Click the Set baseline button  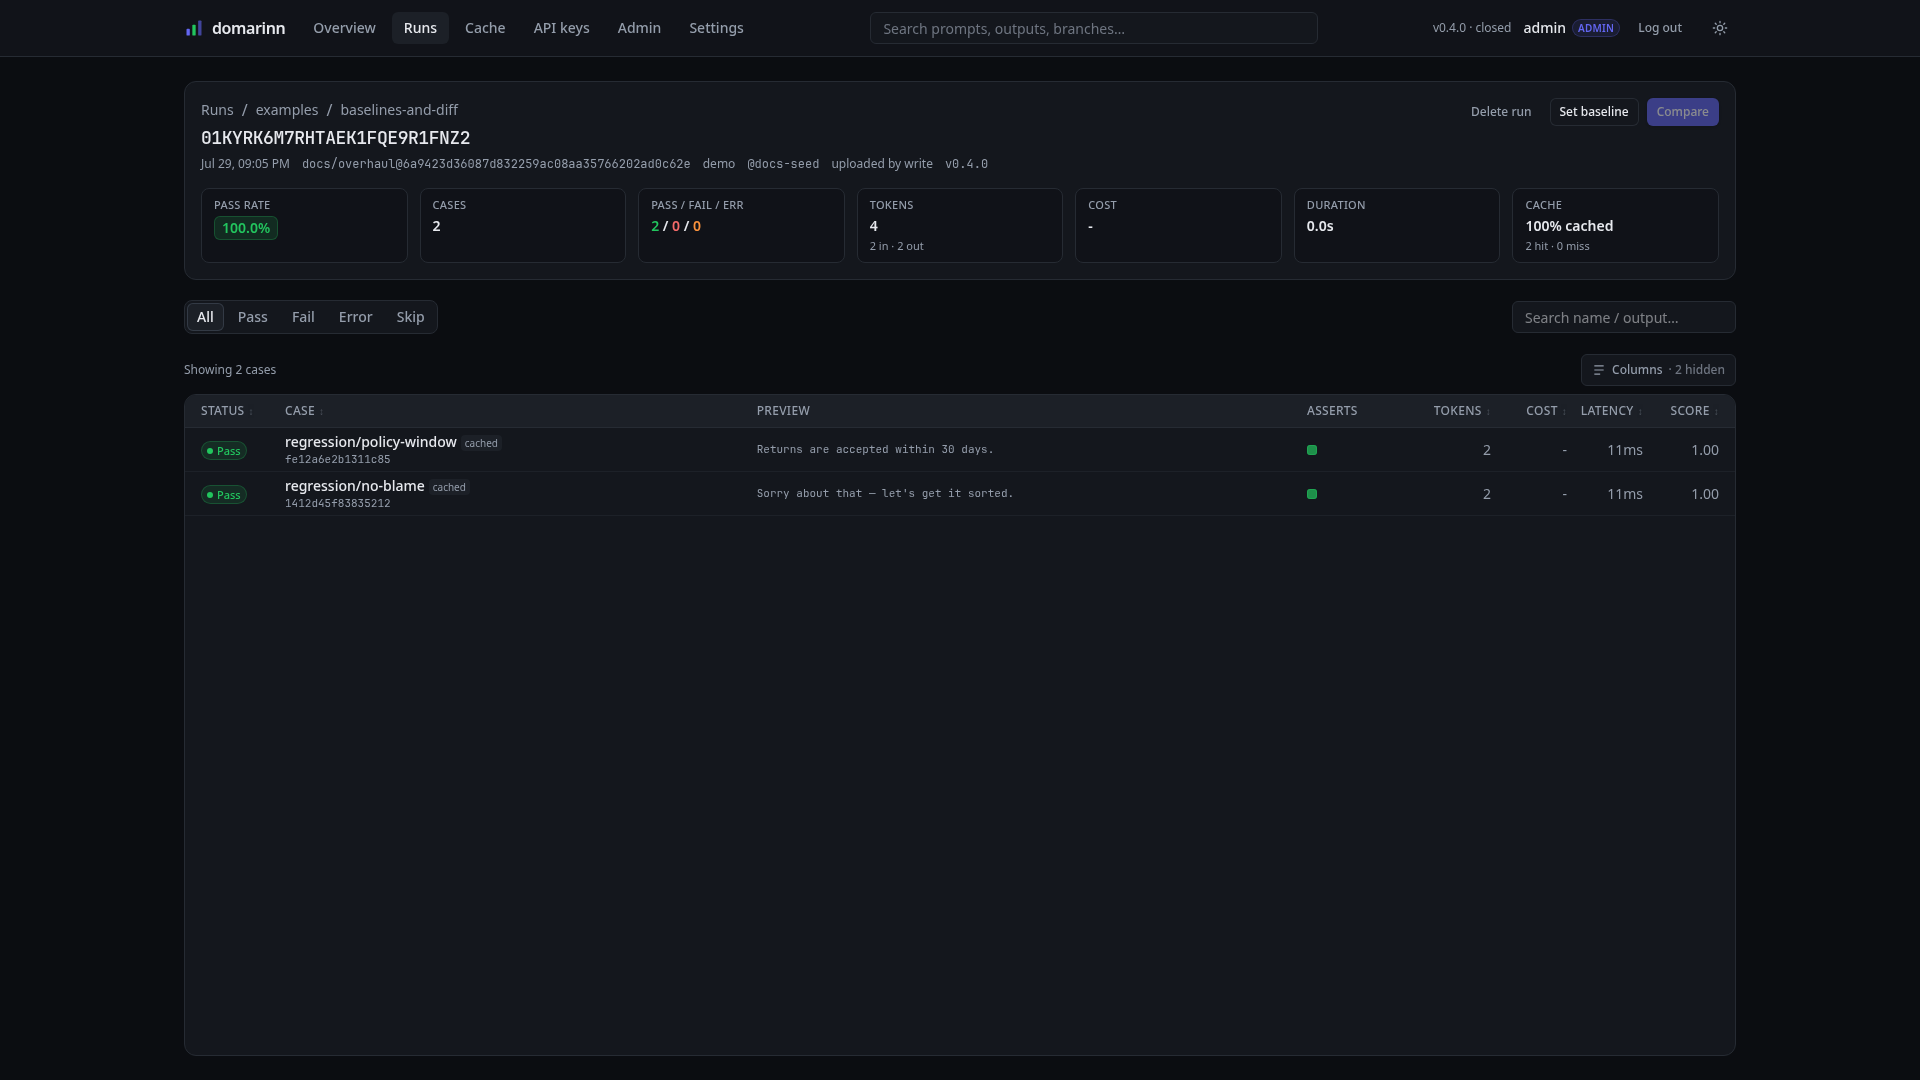point(1594,112)
